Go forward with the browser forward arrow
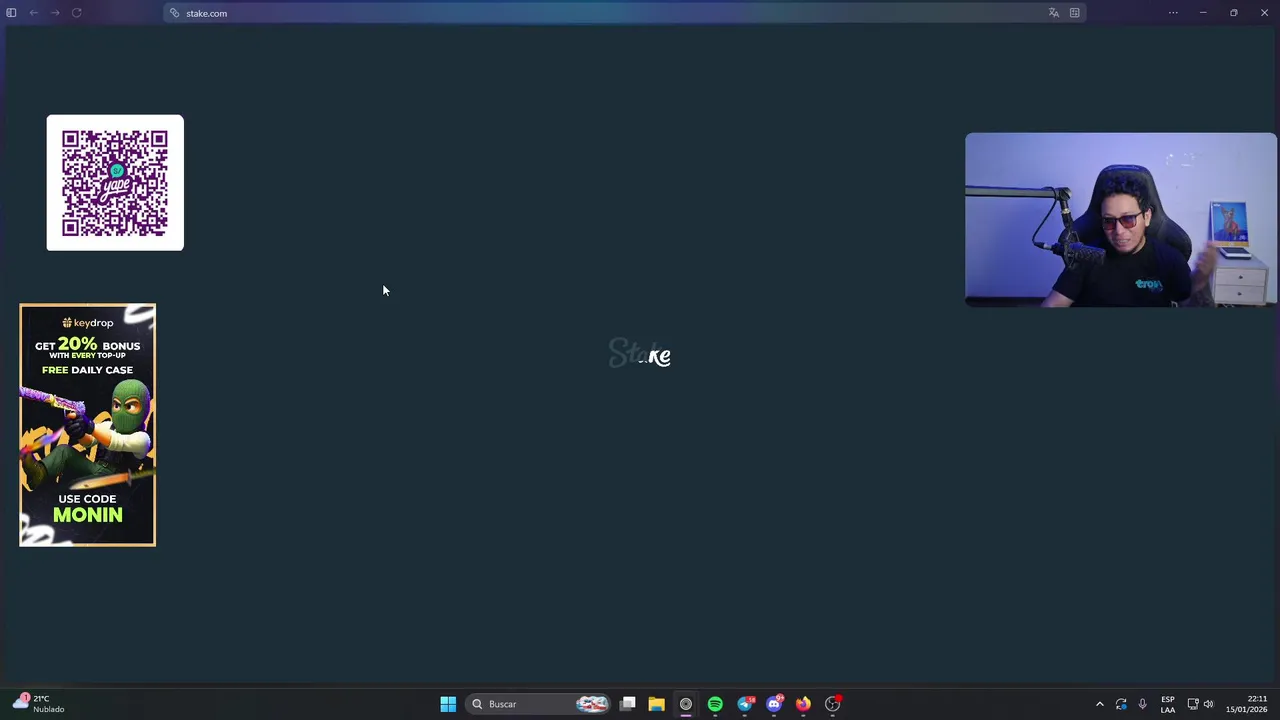1280x720 pixels. [55, 13]
